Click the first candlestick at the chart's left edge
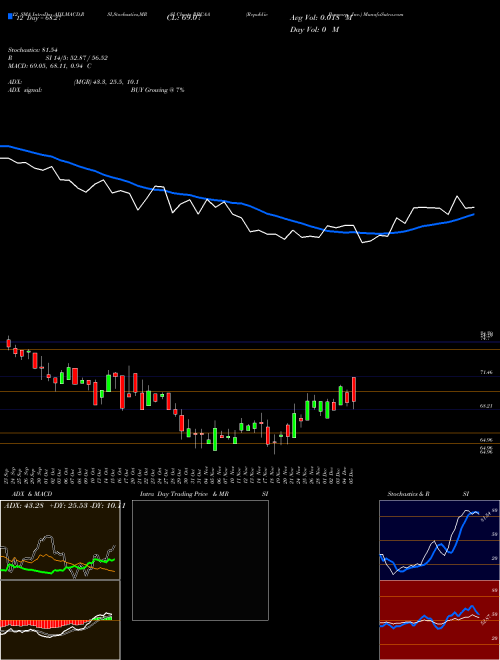500x660 pixels. 8,343
